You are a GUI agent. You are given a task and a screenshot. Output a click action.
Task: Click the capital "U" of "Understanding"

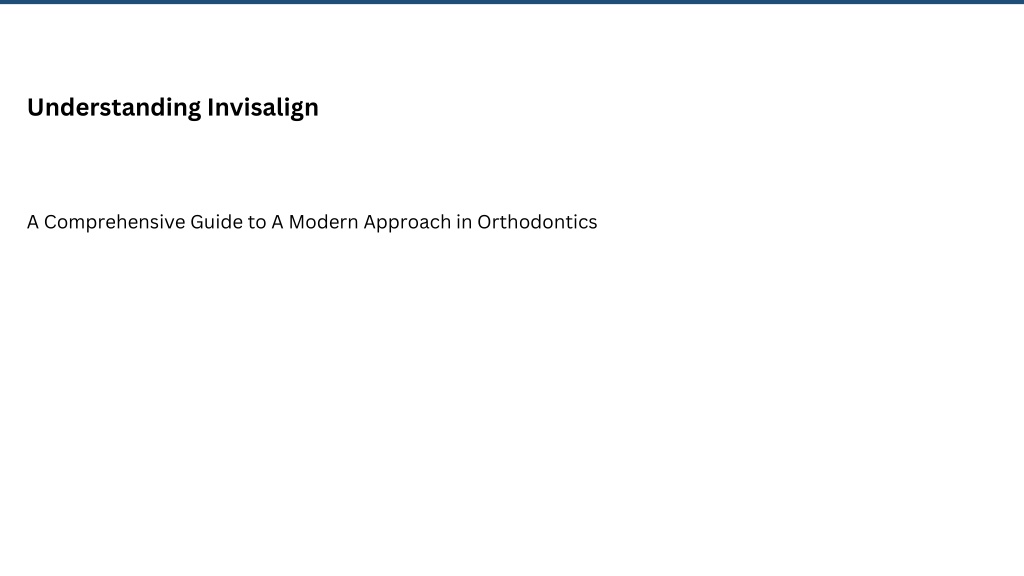35,107
